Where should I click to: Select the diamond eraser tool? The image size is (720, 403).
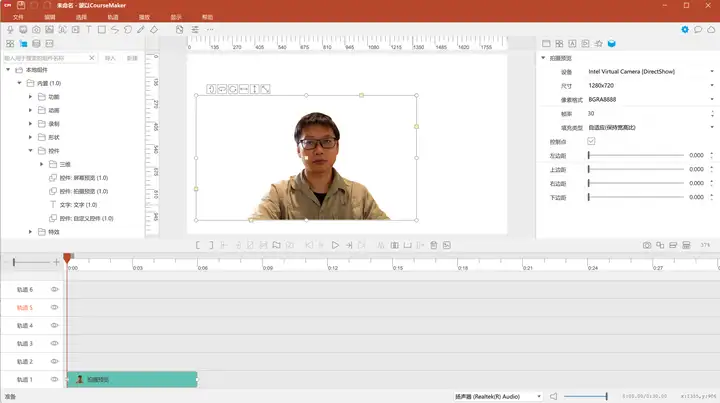(x=154, y=29)
